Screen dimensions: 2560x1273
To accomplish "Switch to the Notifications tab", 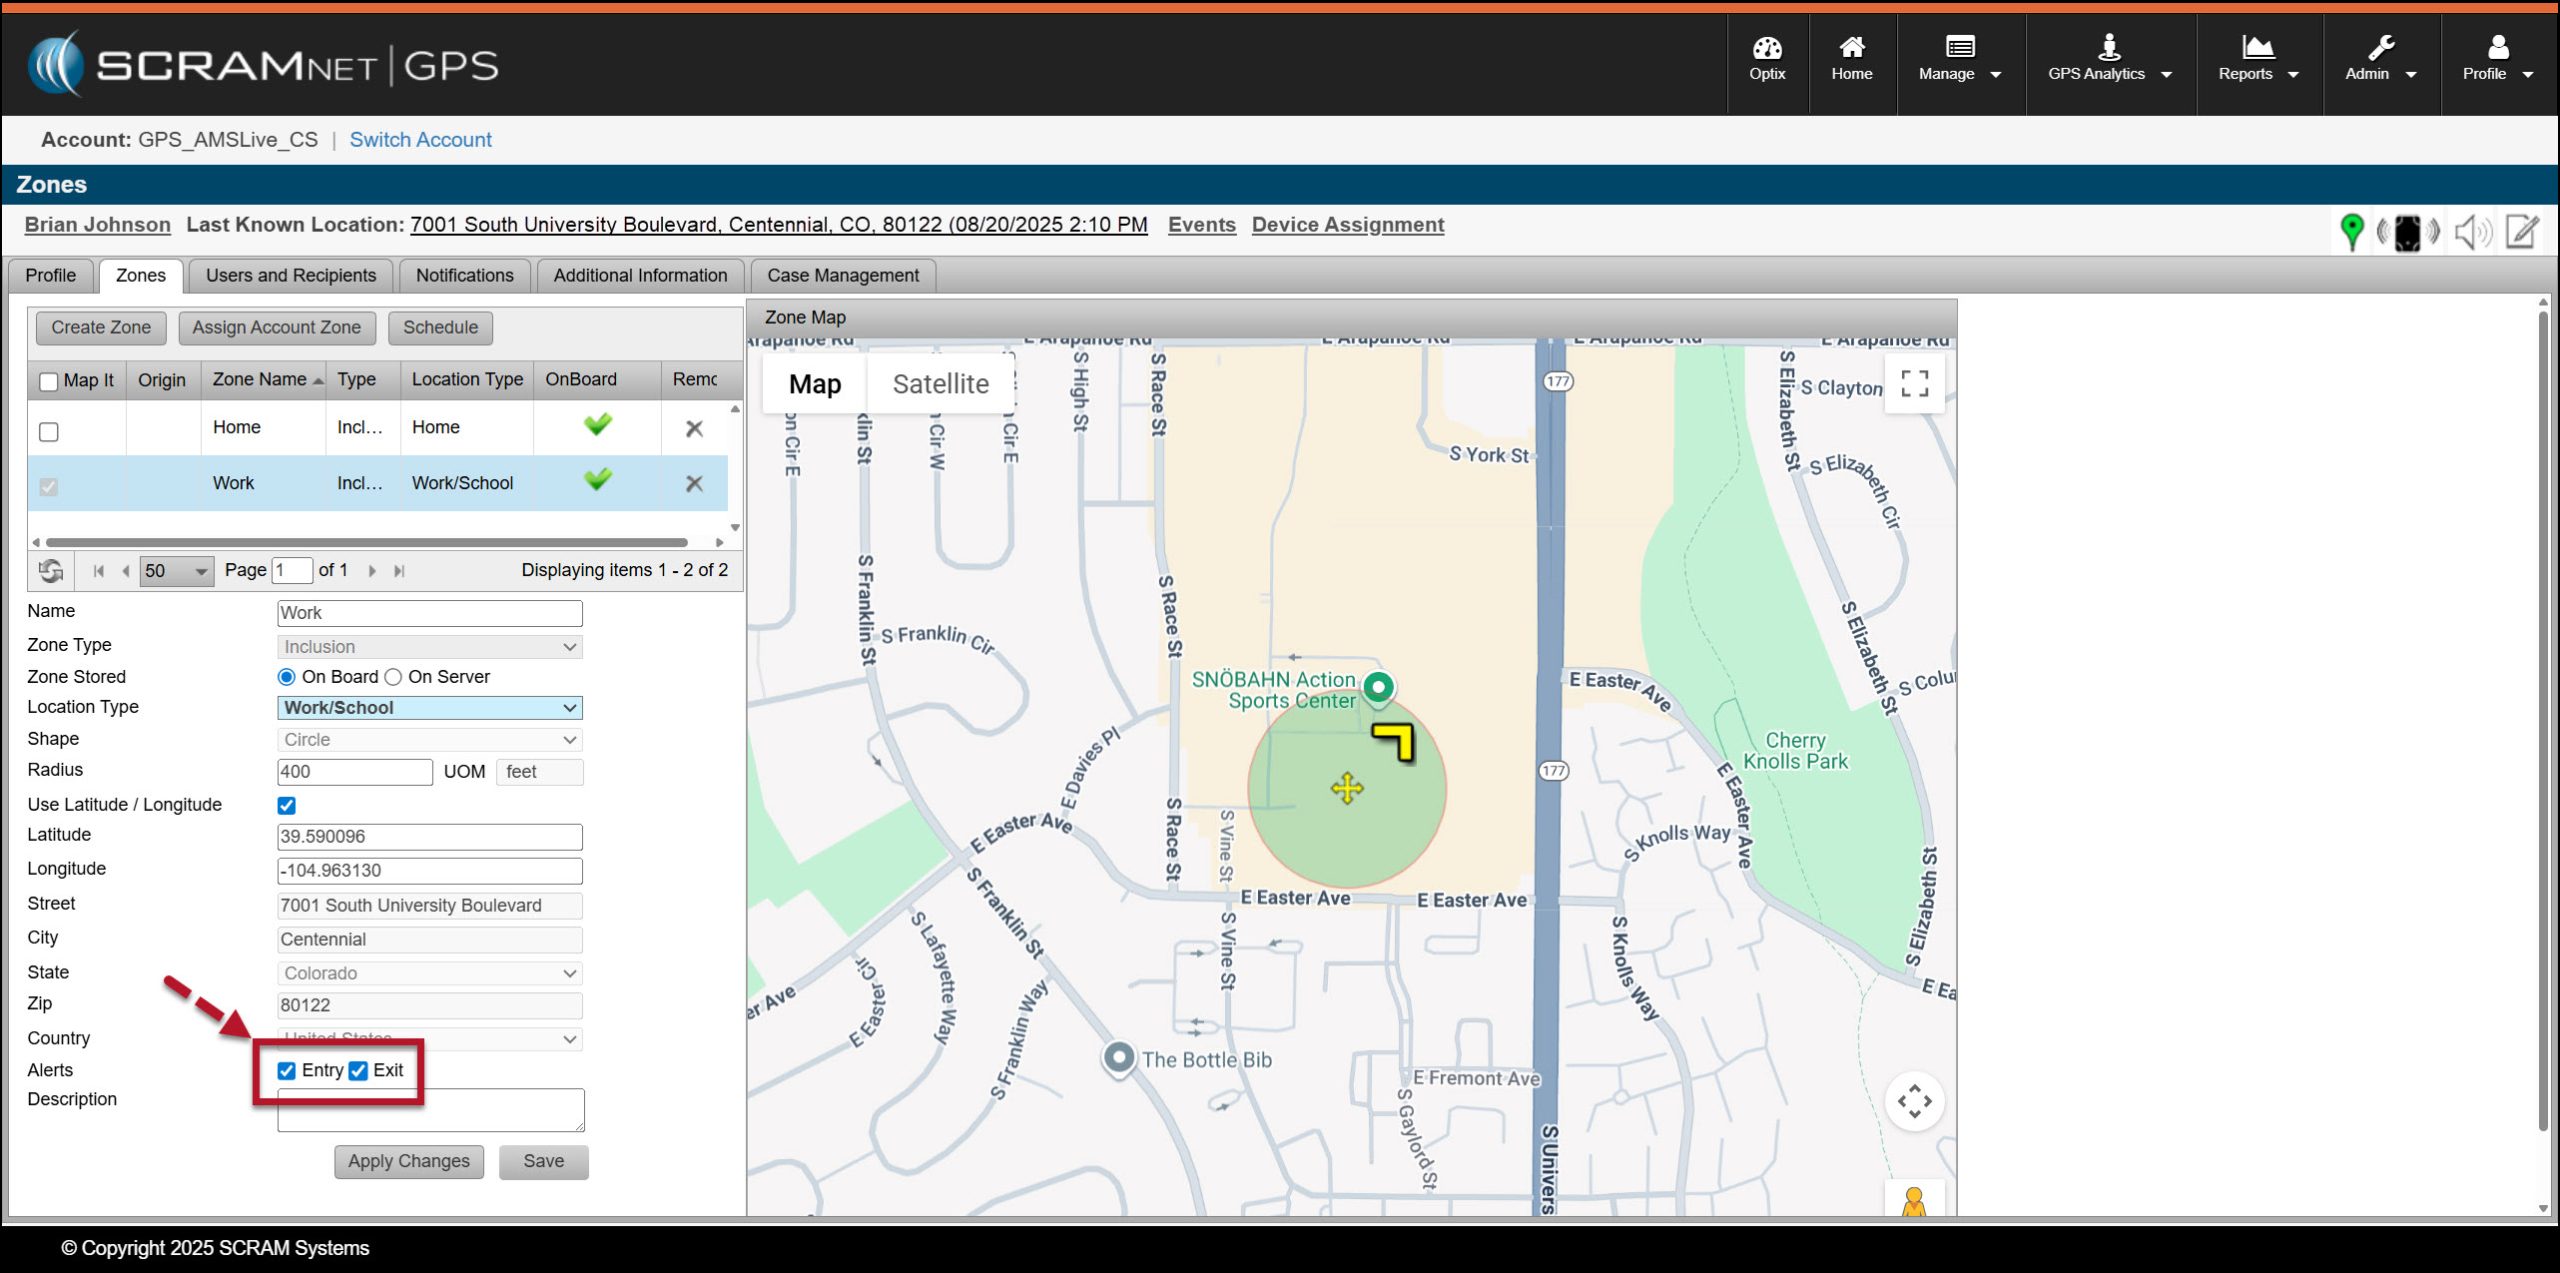I will 464,275.
